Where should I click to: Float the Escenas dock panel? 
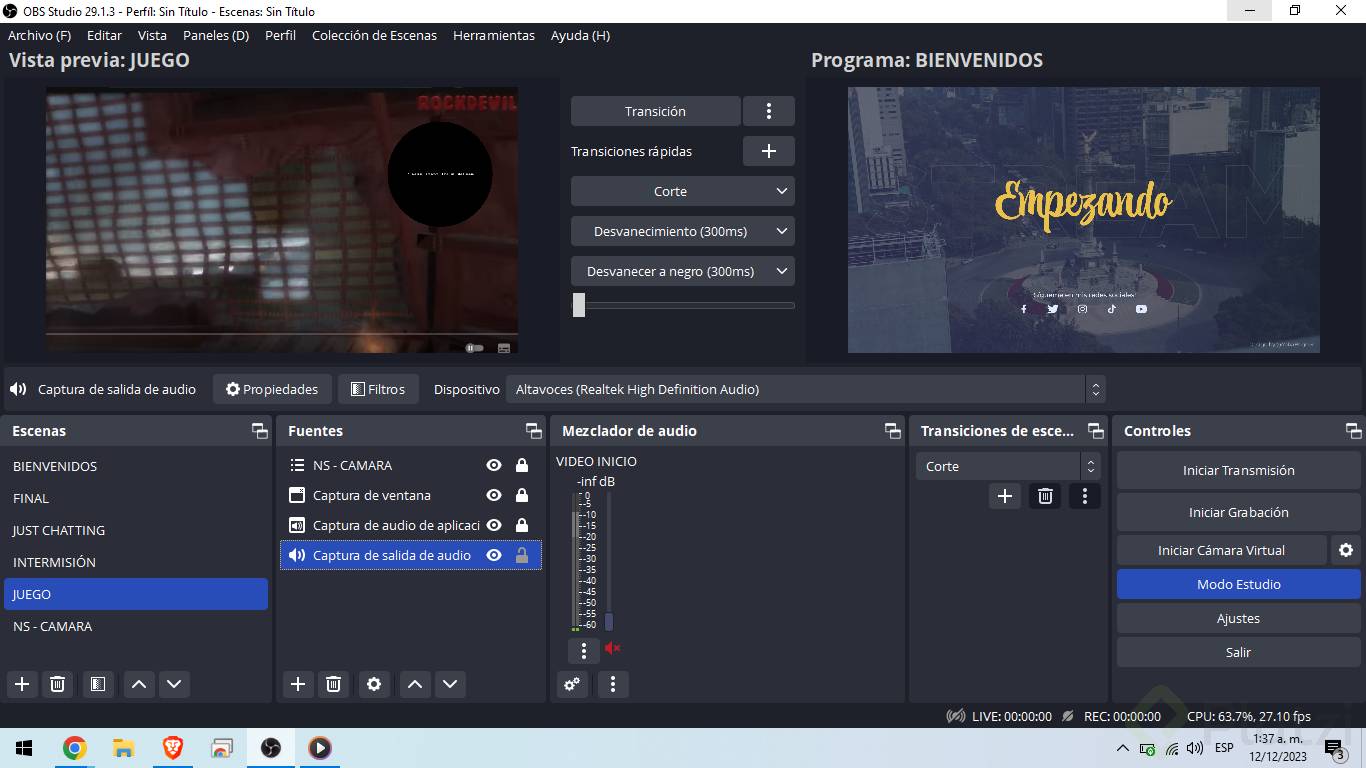click(260, 431)
